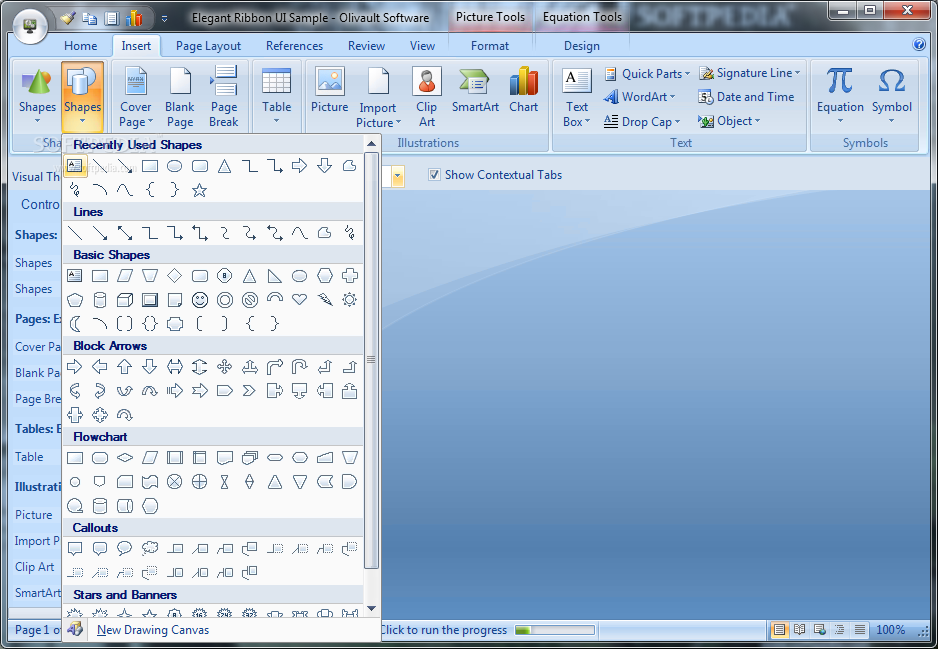Screen dimensions: 938x649
Task: Insert a Chart from the ribbon
Action: tap(523, 91)
